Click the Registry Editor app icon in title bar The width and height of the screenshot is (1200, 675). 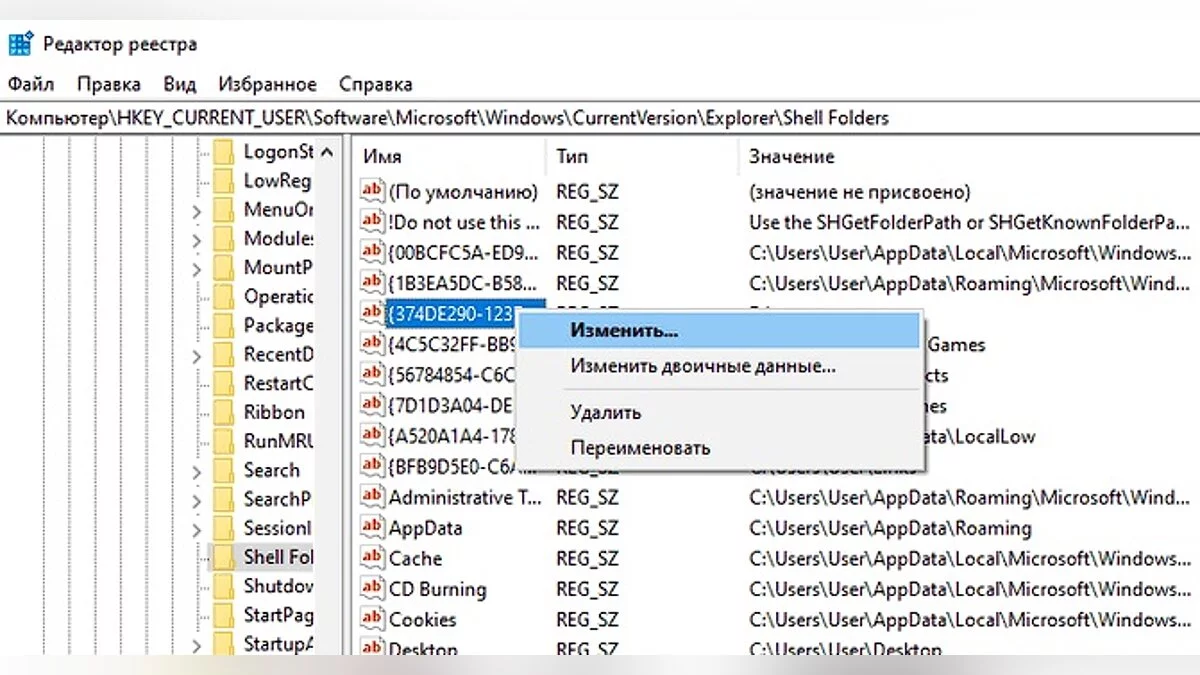[21, 44]
